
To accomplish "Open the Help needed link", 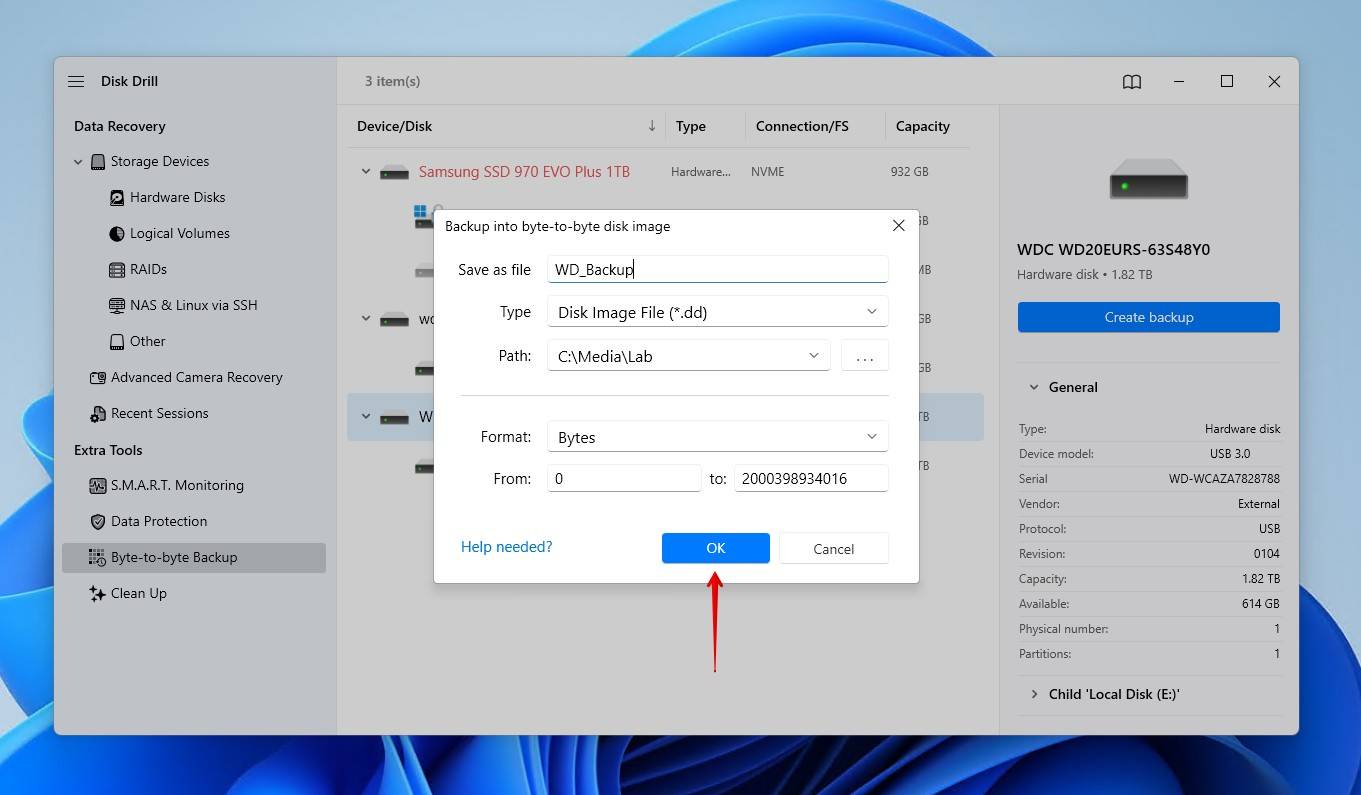I will click(x=506, y=546).
